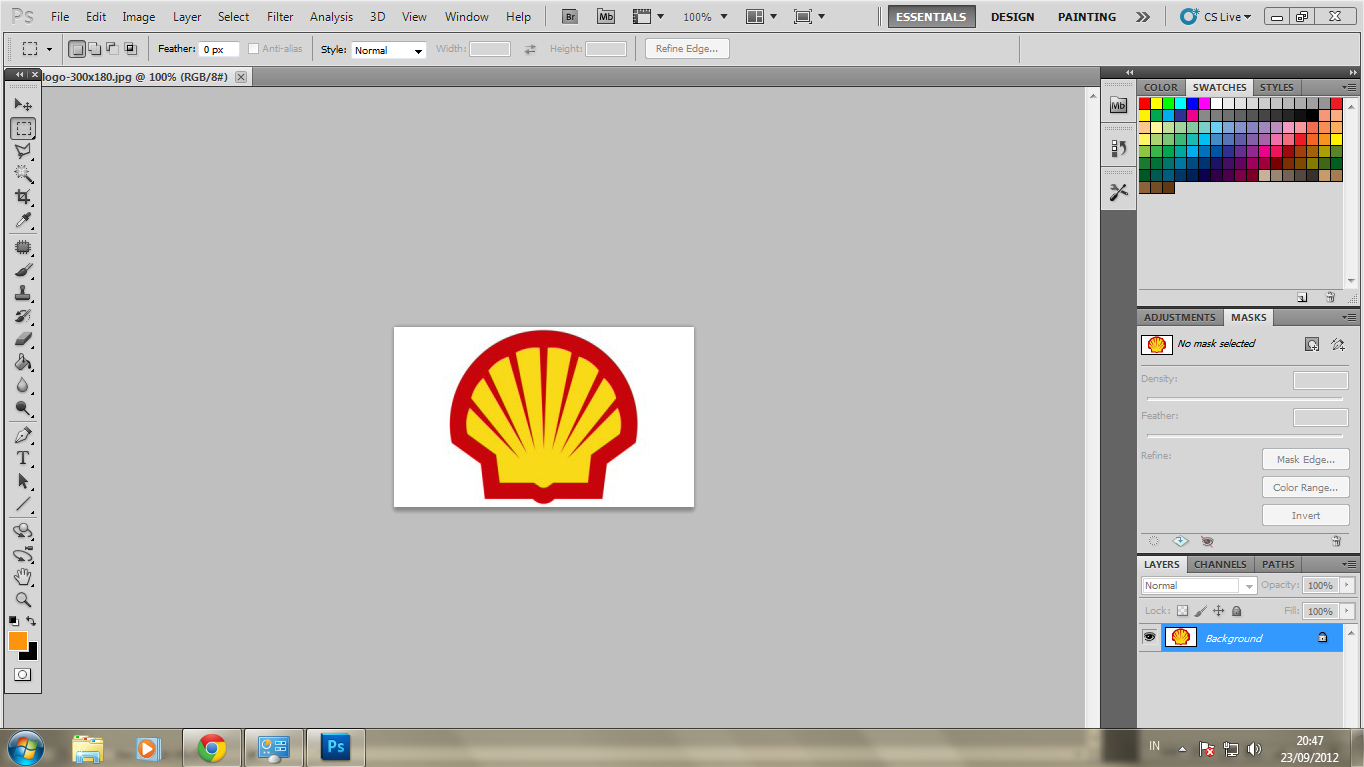The width and height of the screenshot is (1364, 767).
Task: Add a pixel mask in Masks panel
Action: (1312, 344)
